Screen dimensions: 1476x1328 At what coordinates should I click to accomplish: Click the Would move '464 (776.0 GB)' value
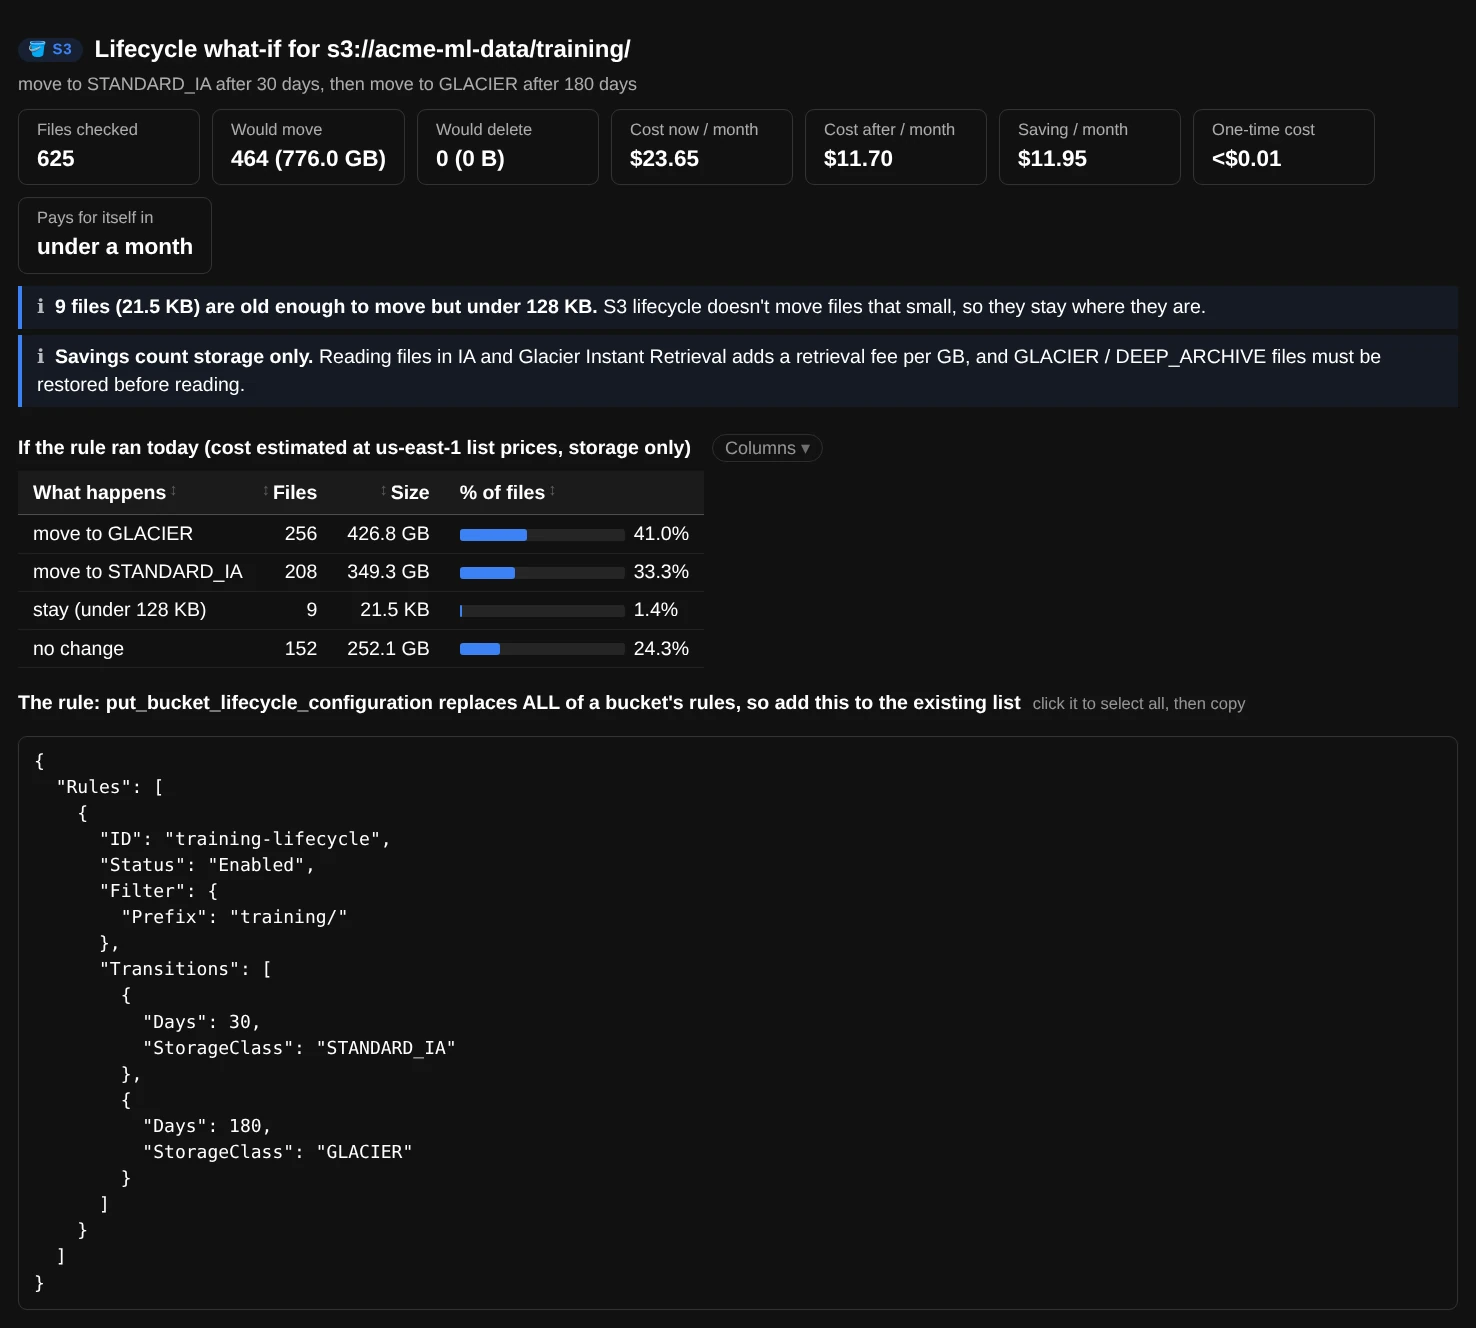click(308, 159)
